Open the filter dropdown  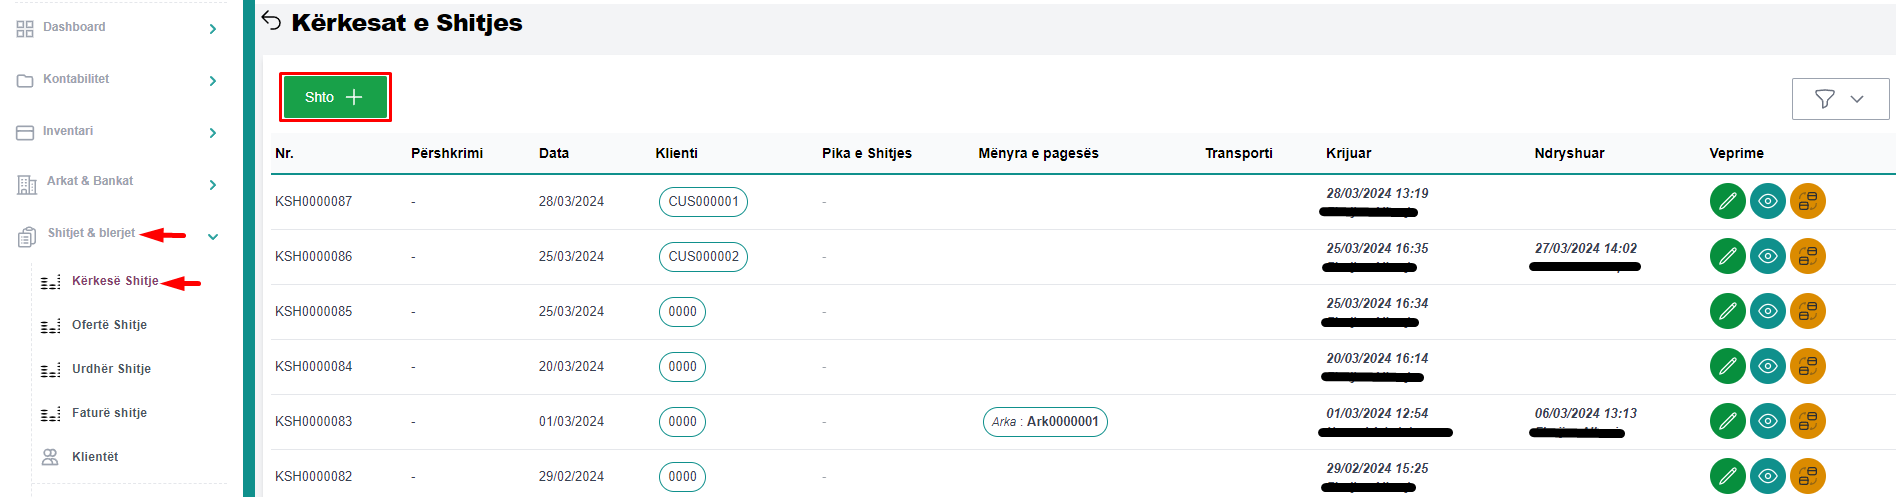pyautogui.click(x=1840, y=99)
